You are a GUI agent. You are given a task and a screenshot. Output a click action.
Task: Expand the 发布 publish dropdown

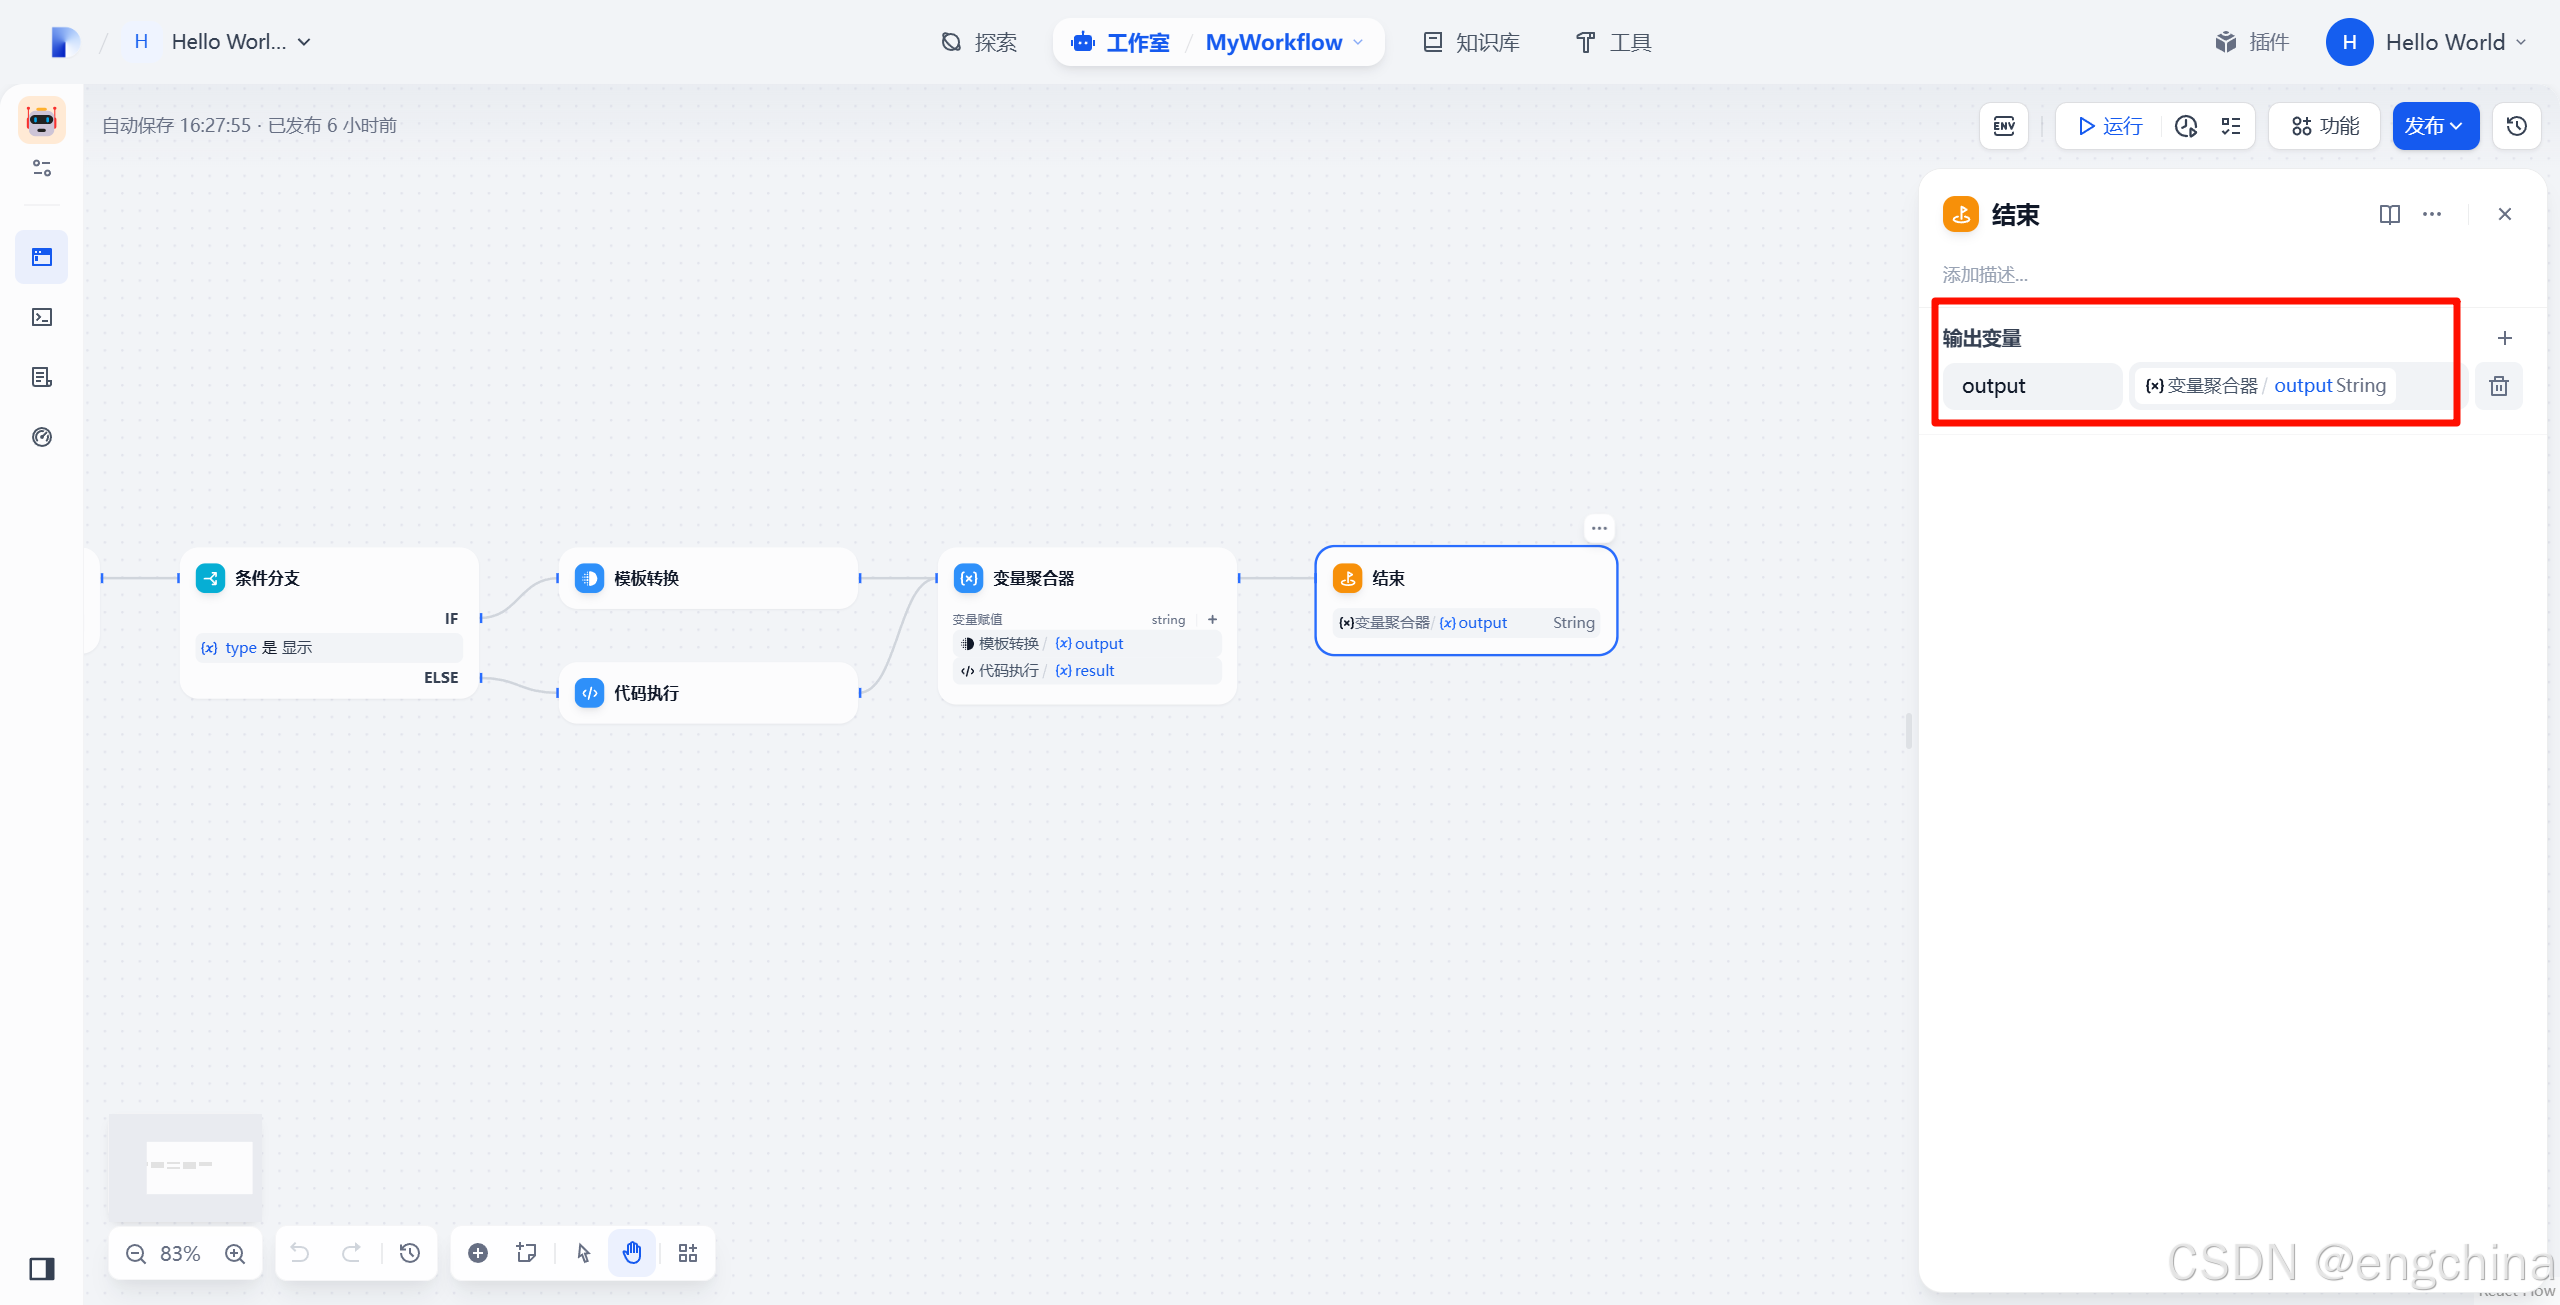pos(2435,126)
